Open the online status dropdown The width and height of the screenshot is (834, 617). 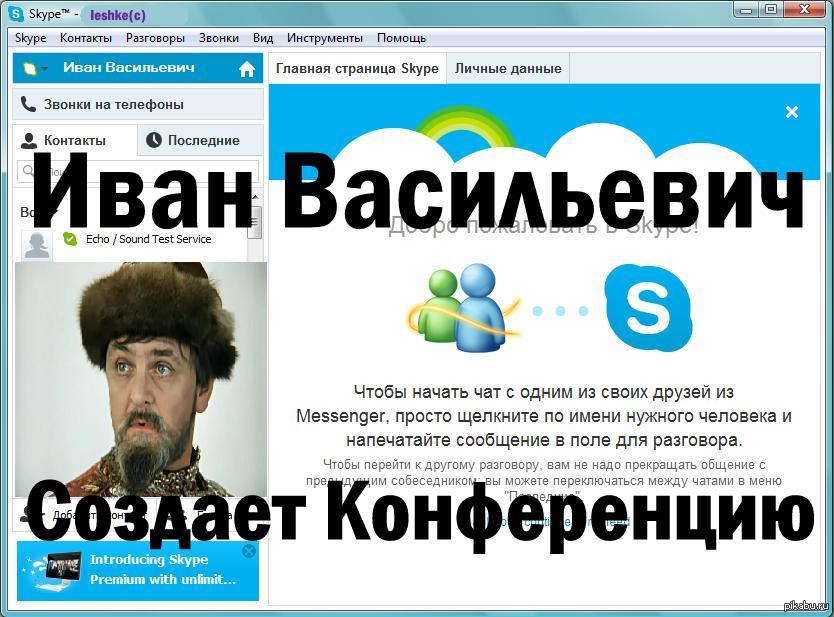[35, 69]
